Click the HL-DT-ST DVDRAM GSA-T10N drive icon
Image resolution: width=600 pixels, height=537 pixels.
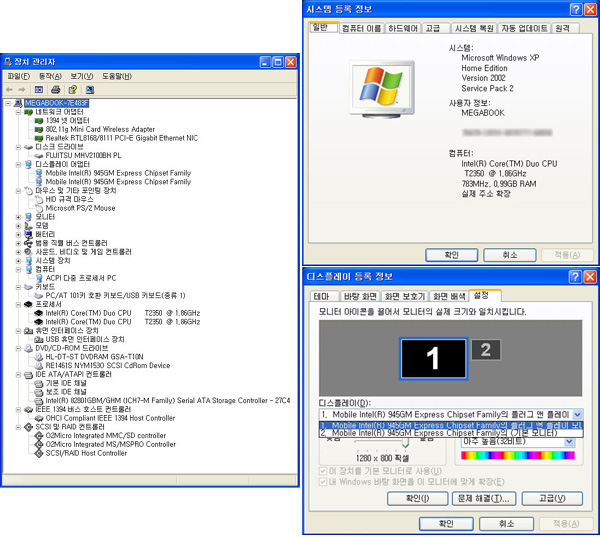click(39, 357)
